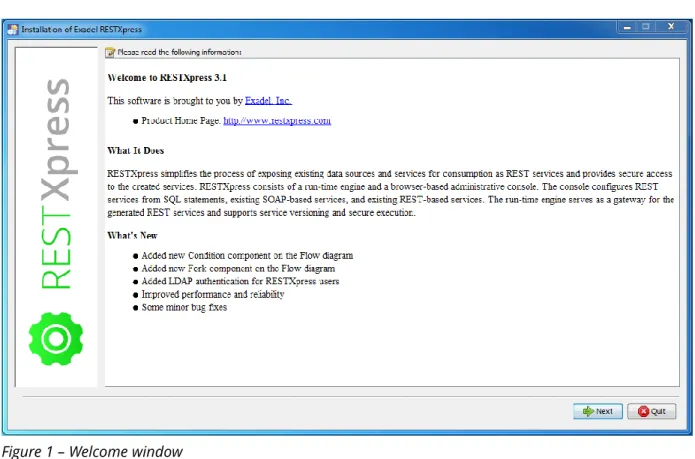Click the 'Figure 1 – Welcome window' caption
Image resolution: width=695 pixels, height=459 pixels.
pos(92,451)
